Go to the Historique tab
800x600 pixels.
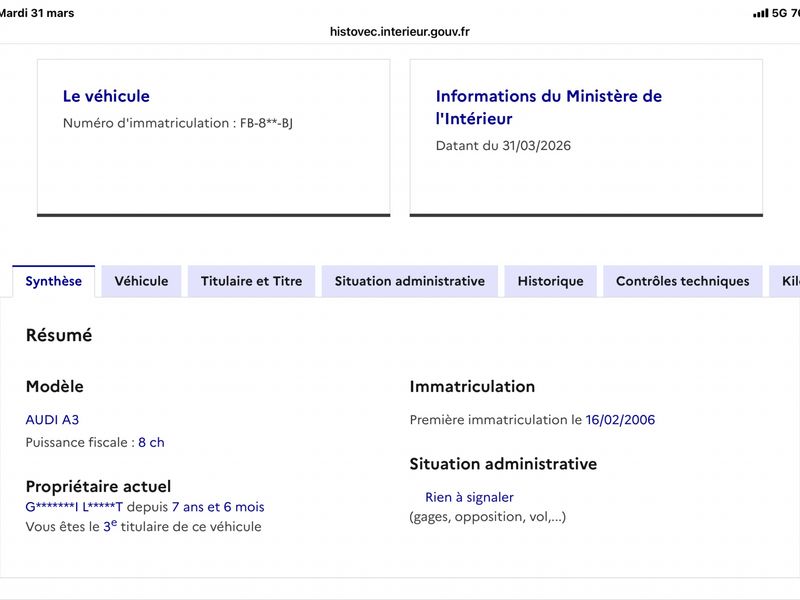click(551, 281)
